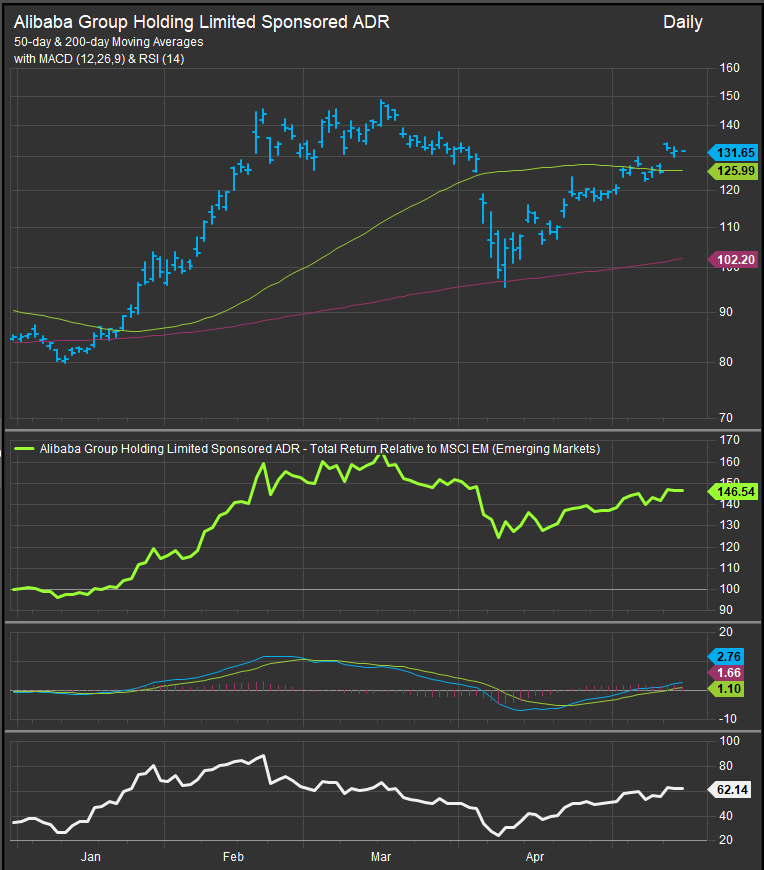This screenshot has height=870, width=764.
Task: Click the 100 label on RSI axis
Action: tap(730, 741)
